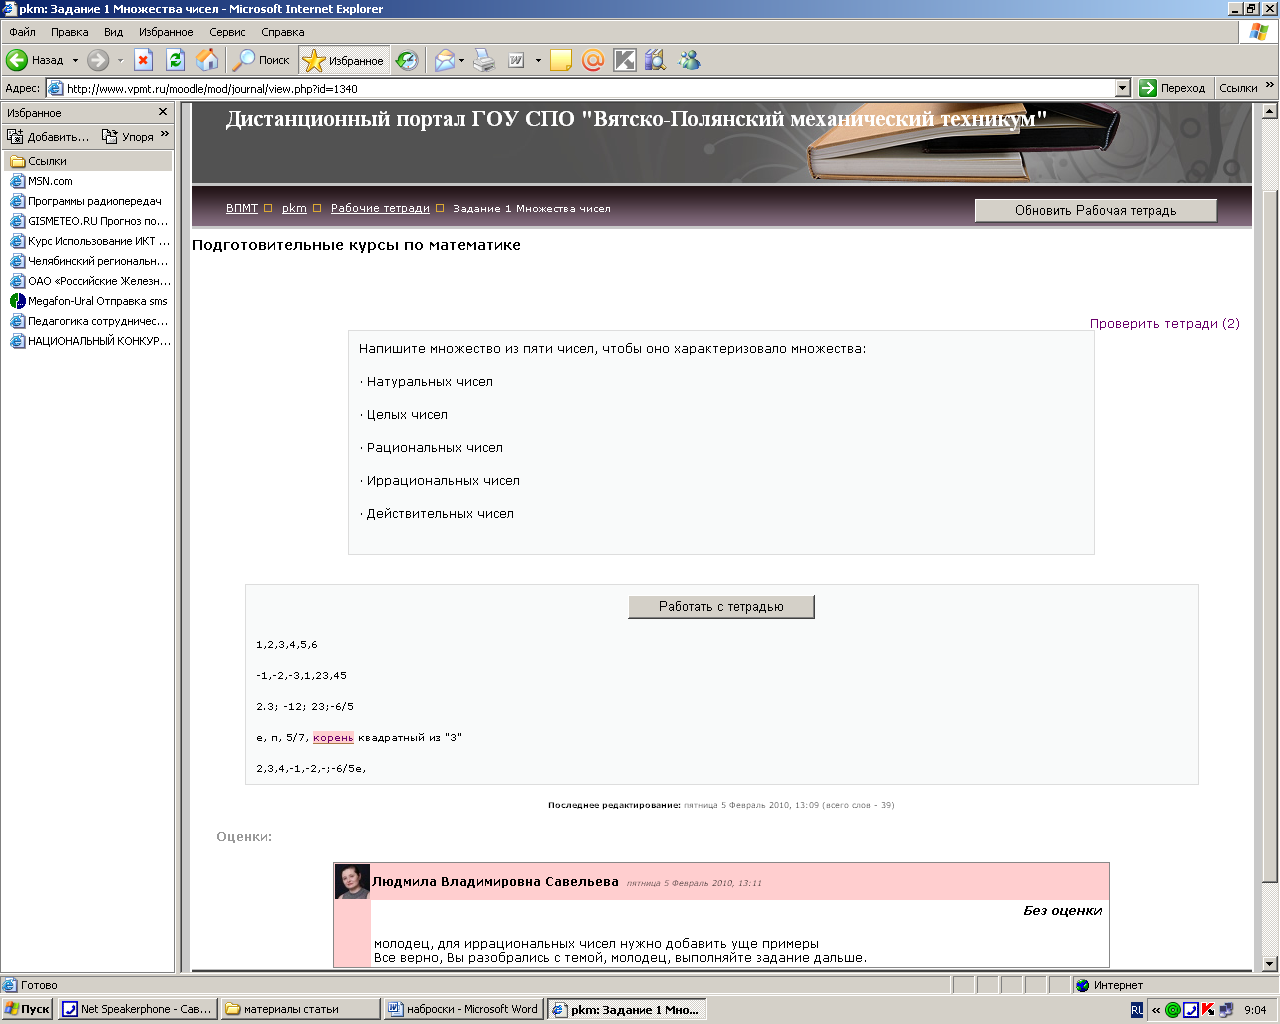Open the Курс Использование ИКТ favorite
Screen dimensions: 1280x1024
(x=89, y=241)
